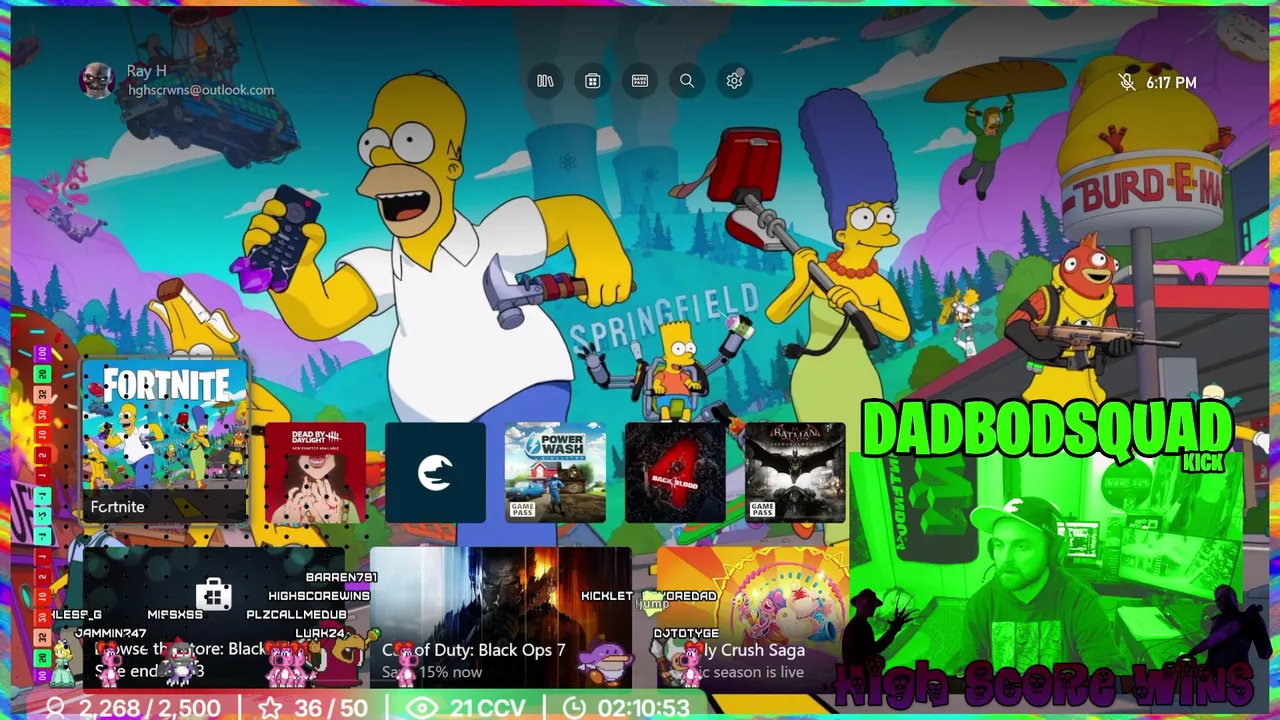1280x720 pixels.
Task: Click the hghscrwns@outlook.com email text
Action: click(x=201, y=90)
